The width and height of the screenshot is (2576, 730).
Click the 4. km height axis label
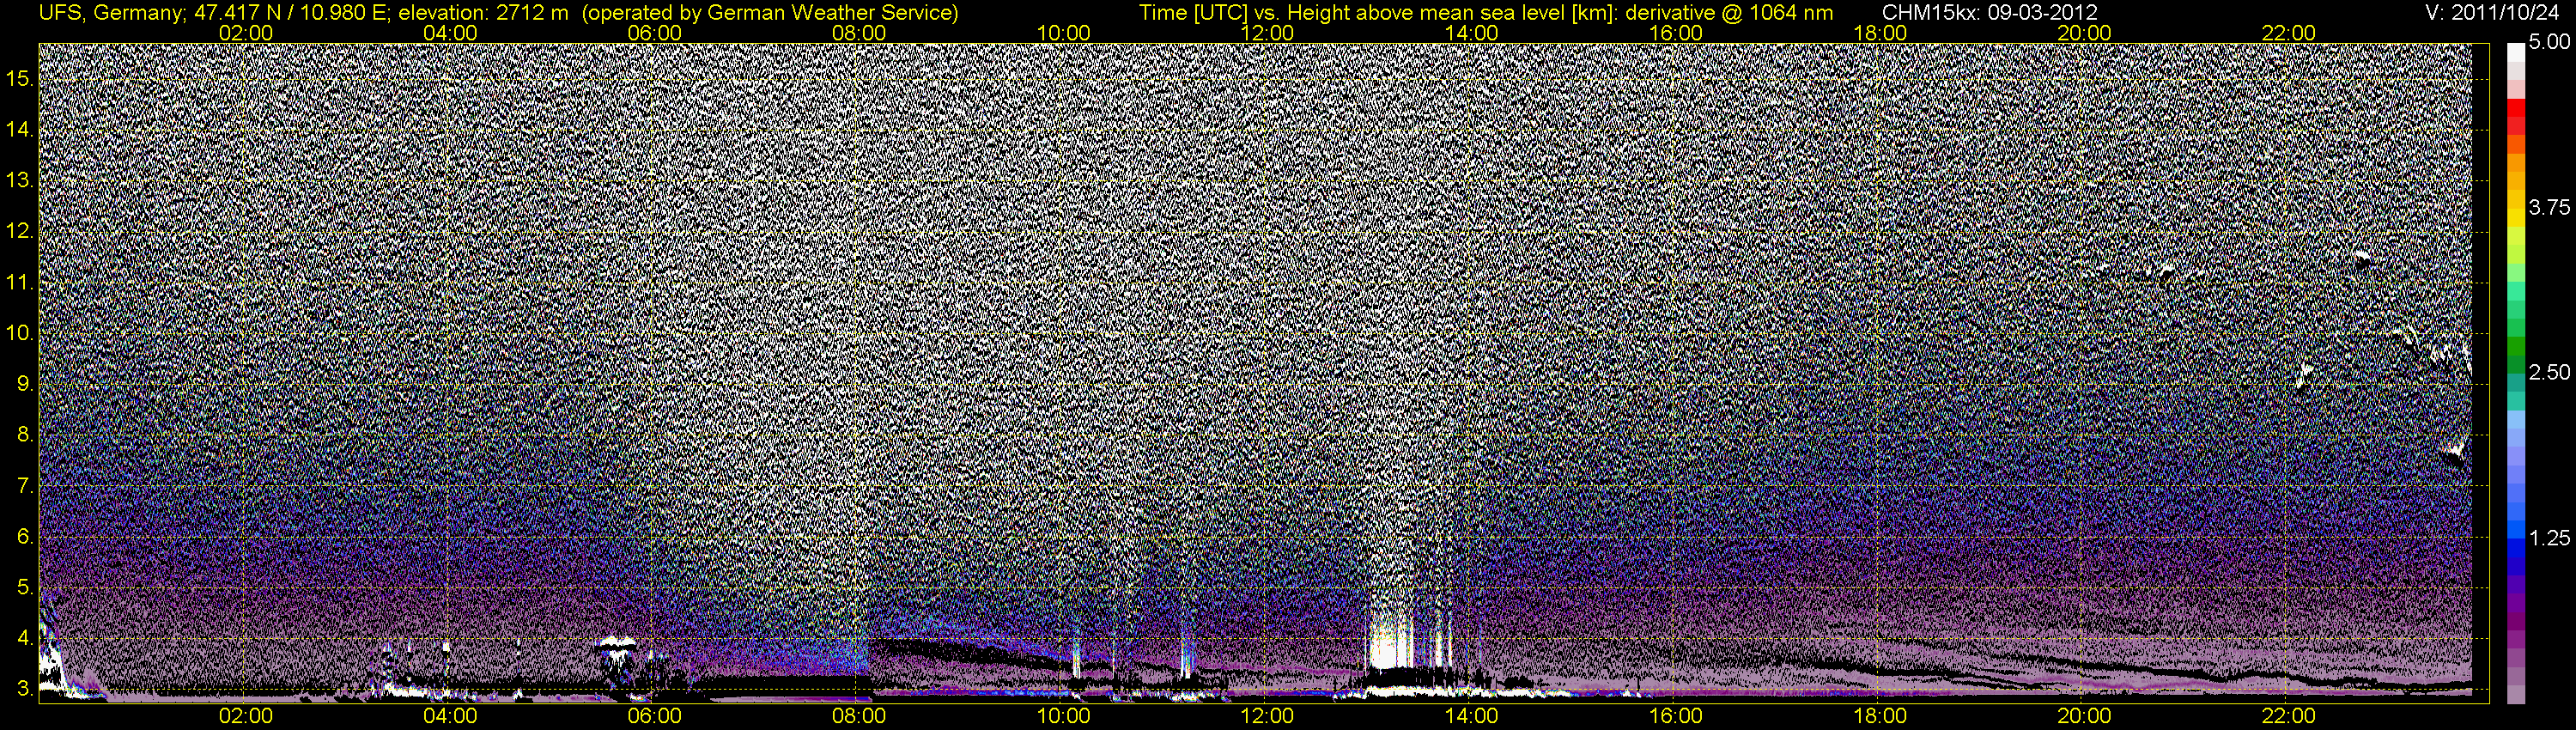25,639
